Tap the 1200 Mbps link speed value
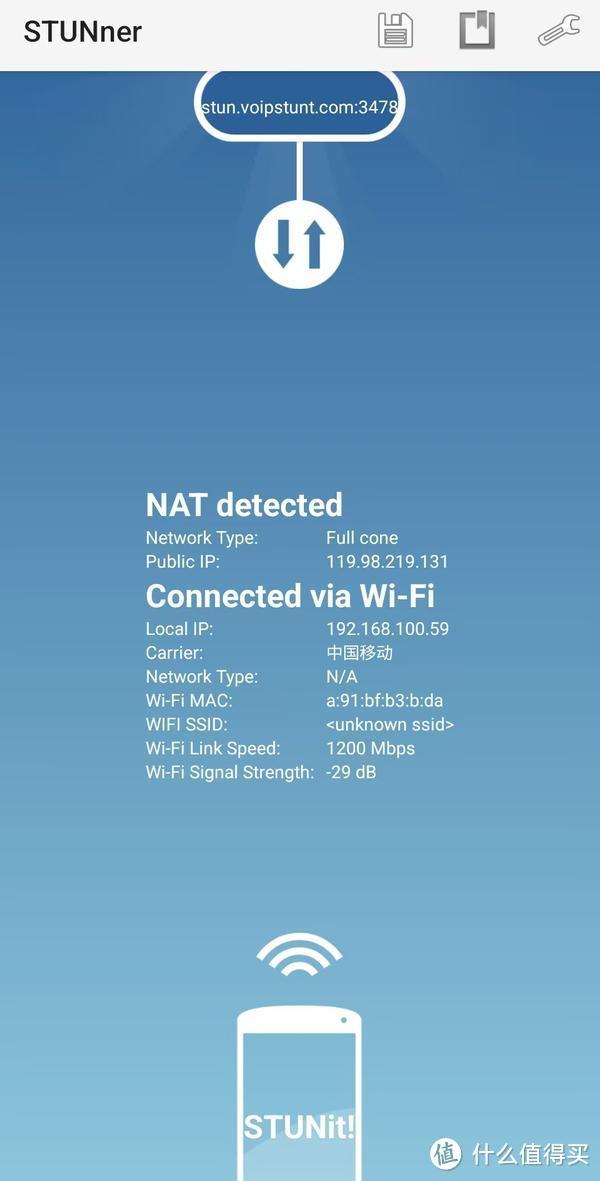 [370, 749]
